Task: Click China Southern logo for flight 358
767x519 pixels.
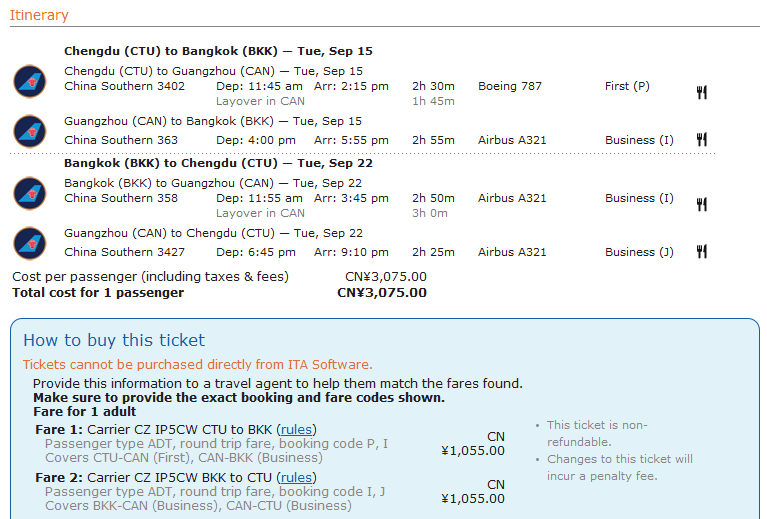Action: (x=30, y=192)
